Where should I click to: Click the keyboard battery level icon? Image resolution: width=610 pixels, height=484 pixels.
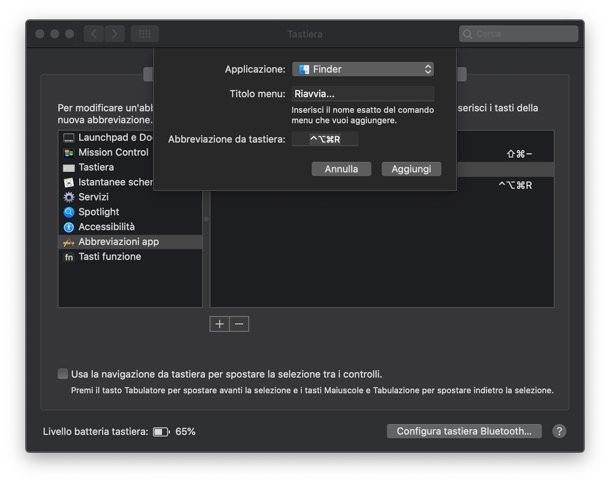pyautogui.click(x=161, y=432)
